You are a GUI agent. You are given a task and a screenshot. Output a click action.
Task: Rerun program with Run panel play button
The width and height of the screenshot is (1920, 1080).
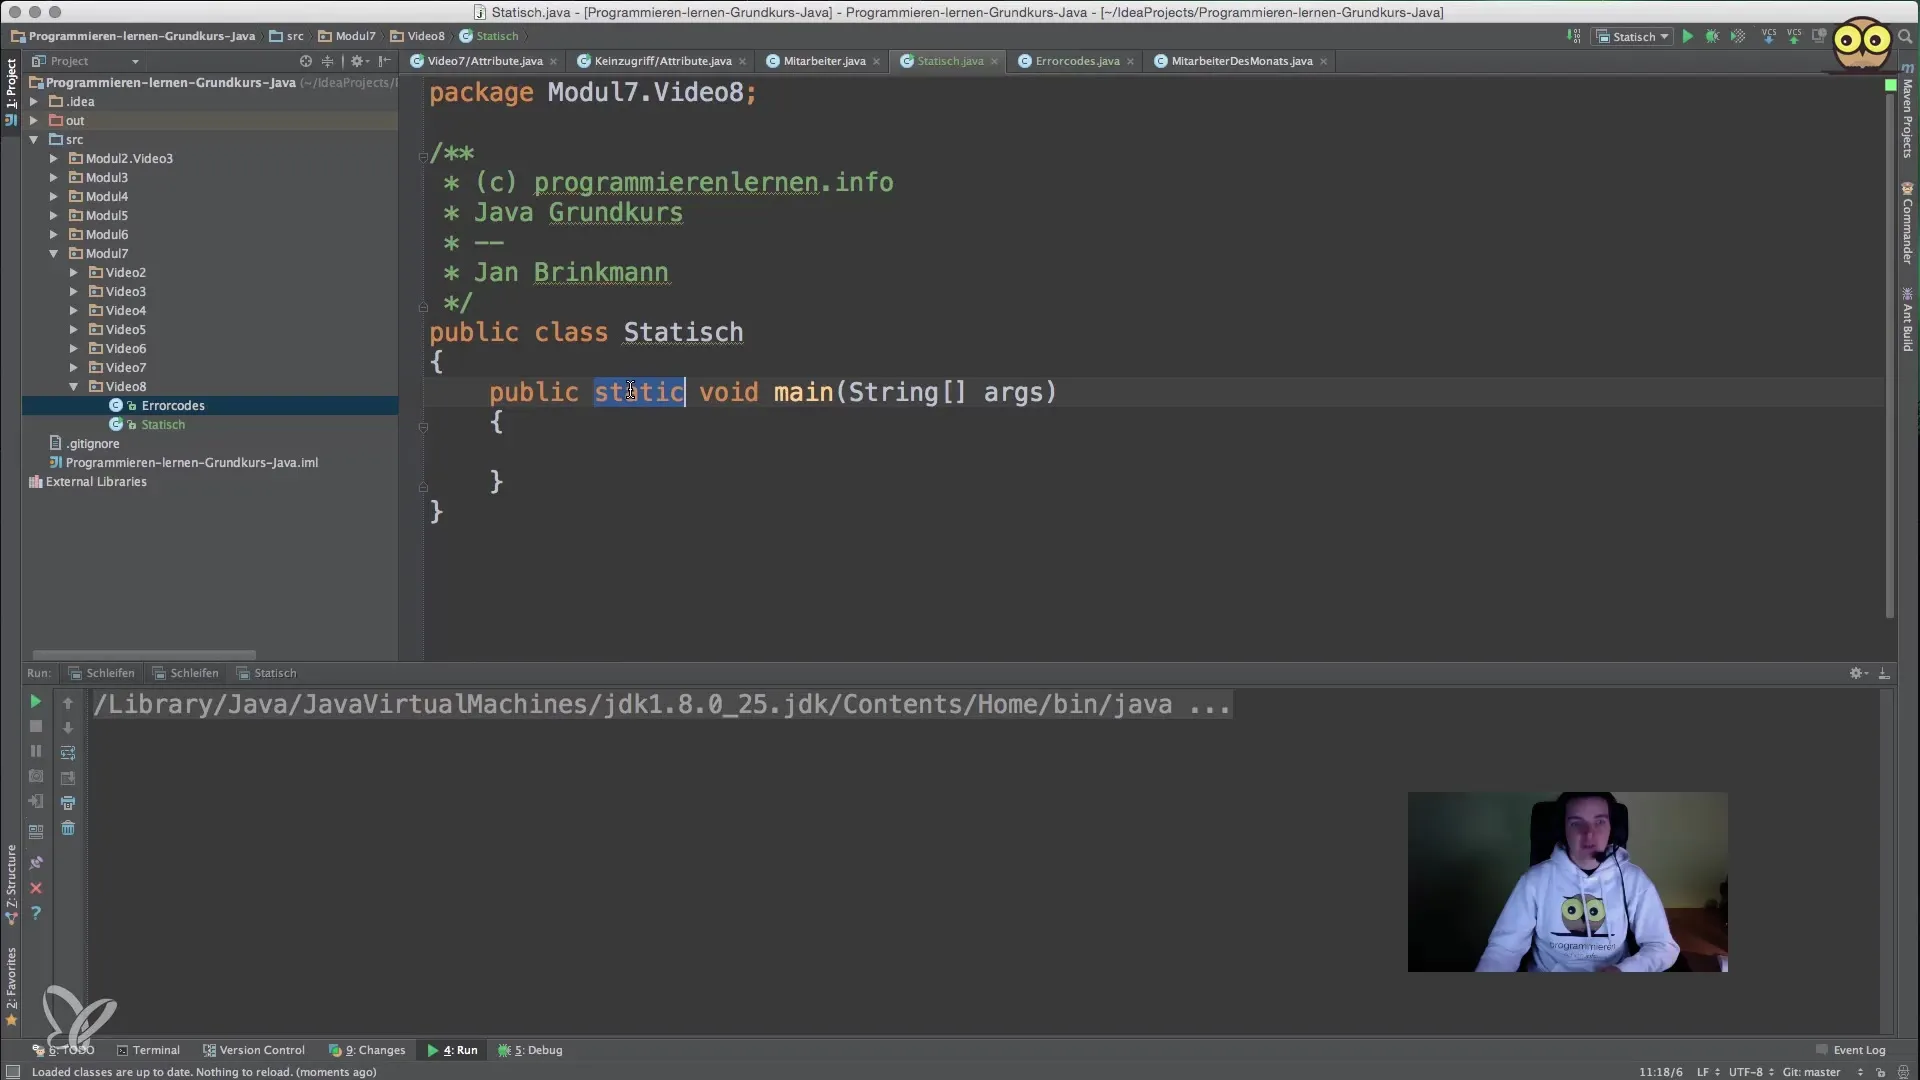(35, 702)
